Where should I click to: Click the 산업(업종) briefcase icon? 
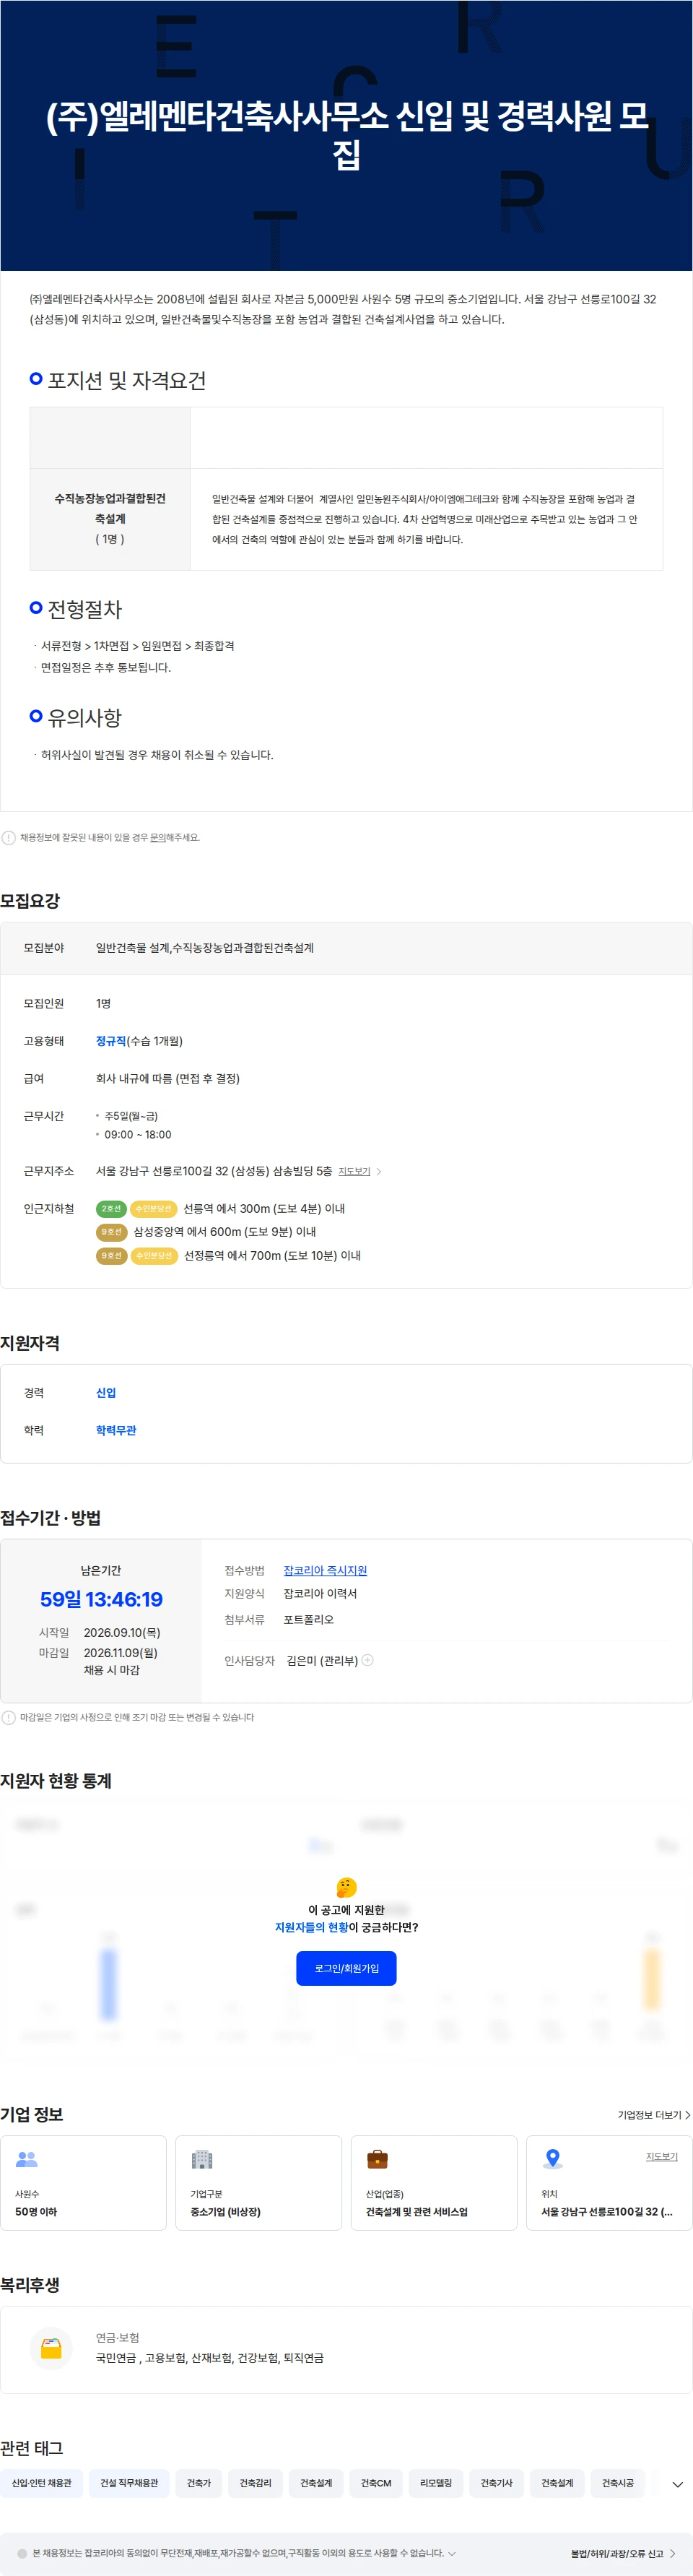[x=377, y=2160]
